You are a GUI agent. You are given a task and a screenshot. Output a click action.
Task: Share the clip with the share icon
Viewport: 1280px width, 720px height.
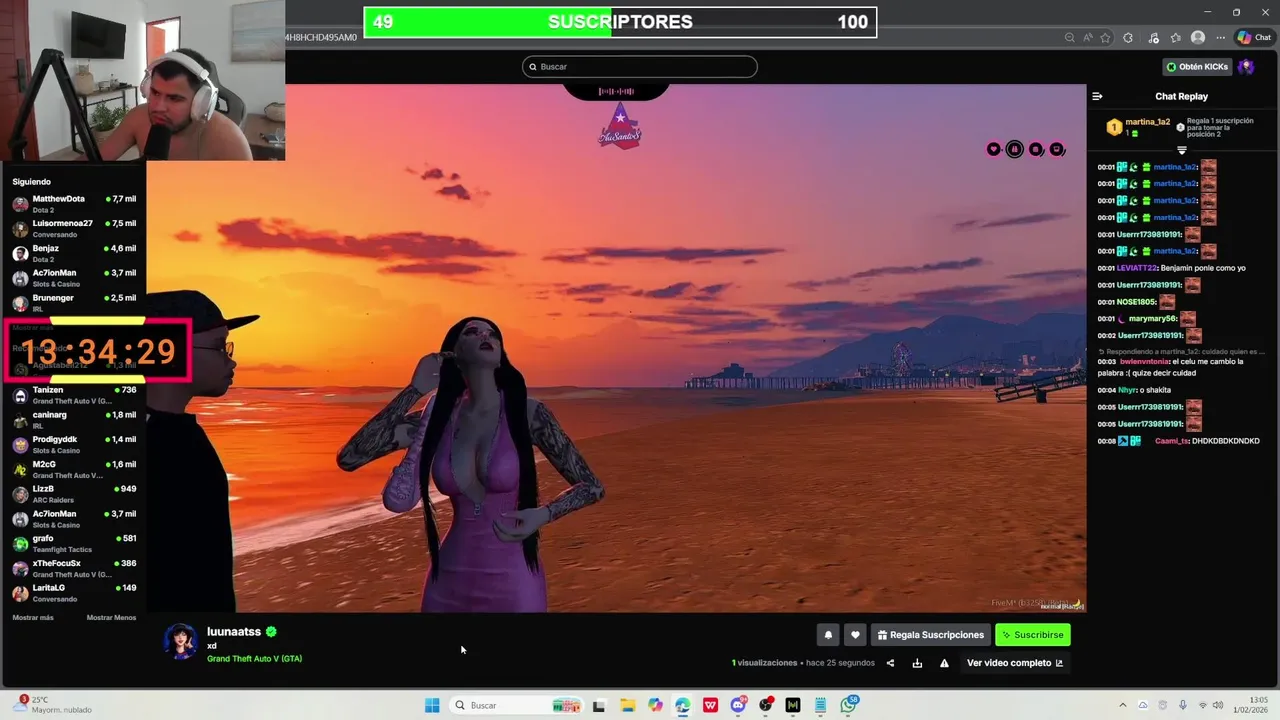click(890, 663)
